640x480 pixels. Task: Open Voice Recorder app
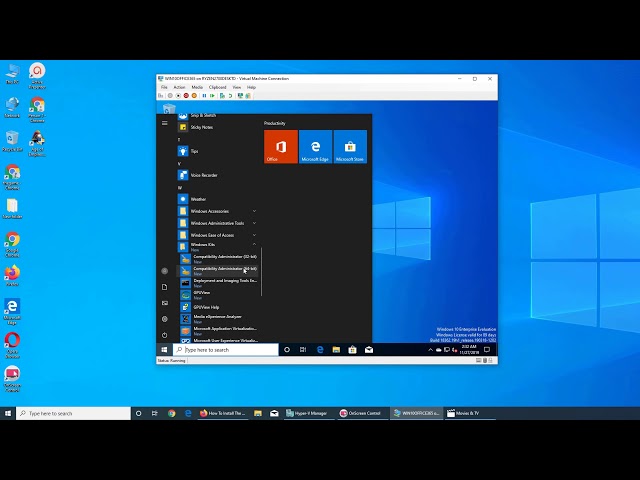pyautogui.click(x=217, y=175)
